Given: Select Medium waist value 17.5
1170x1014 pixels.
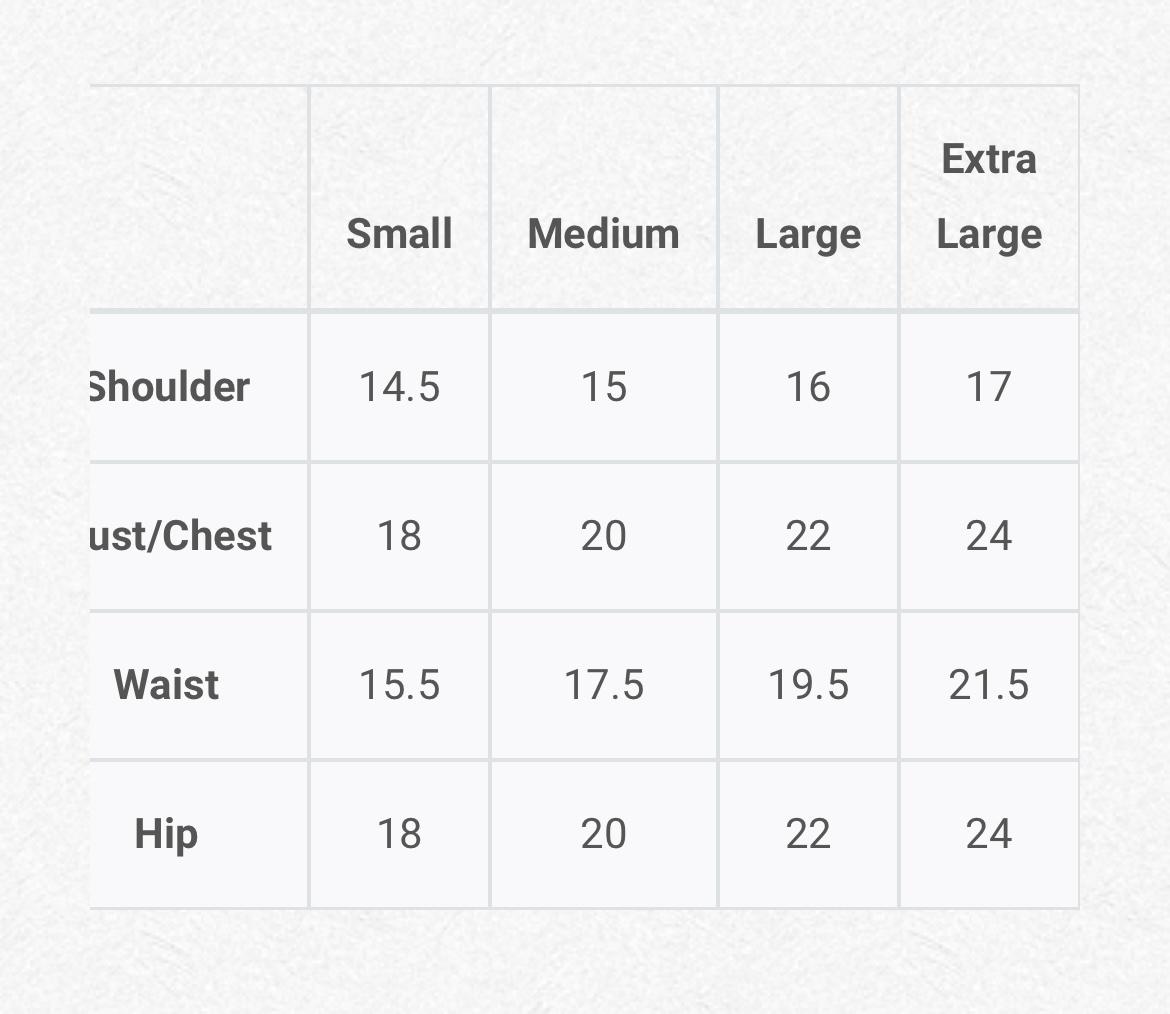Looking at the screenshot, I should pos(604,685).
